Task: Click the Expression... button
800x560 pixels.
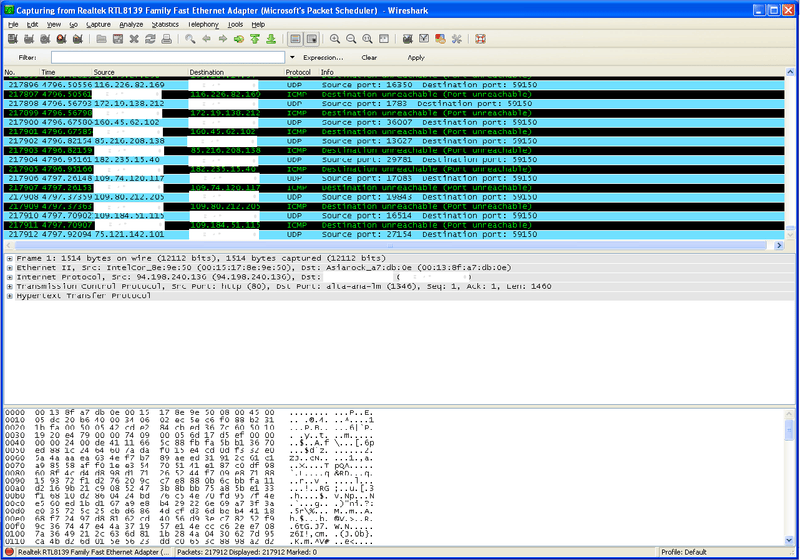Action: pos(322,58)
